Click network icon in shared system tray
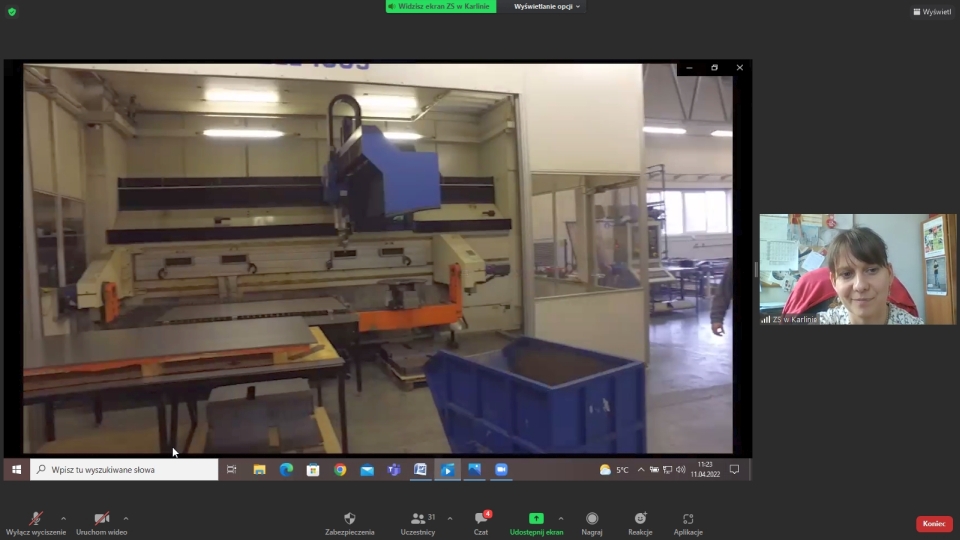 click(x=667, y=470)
